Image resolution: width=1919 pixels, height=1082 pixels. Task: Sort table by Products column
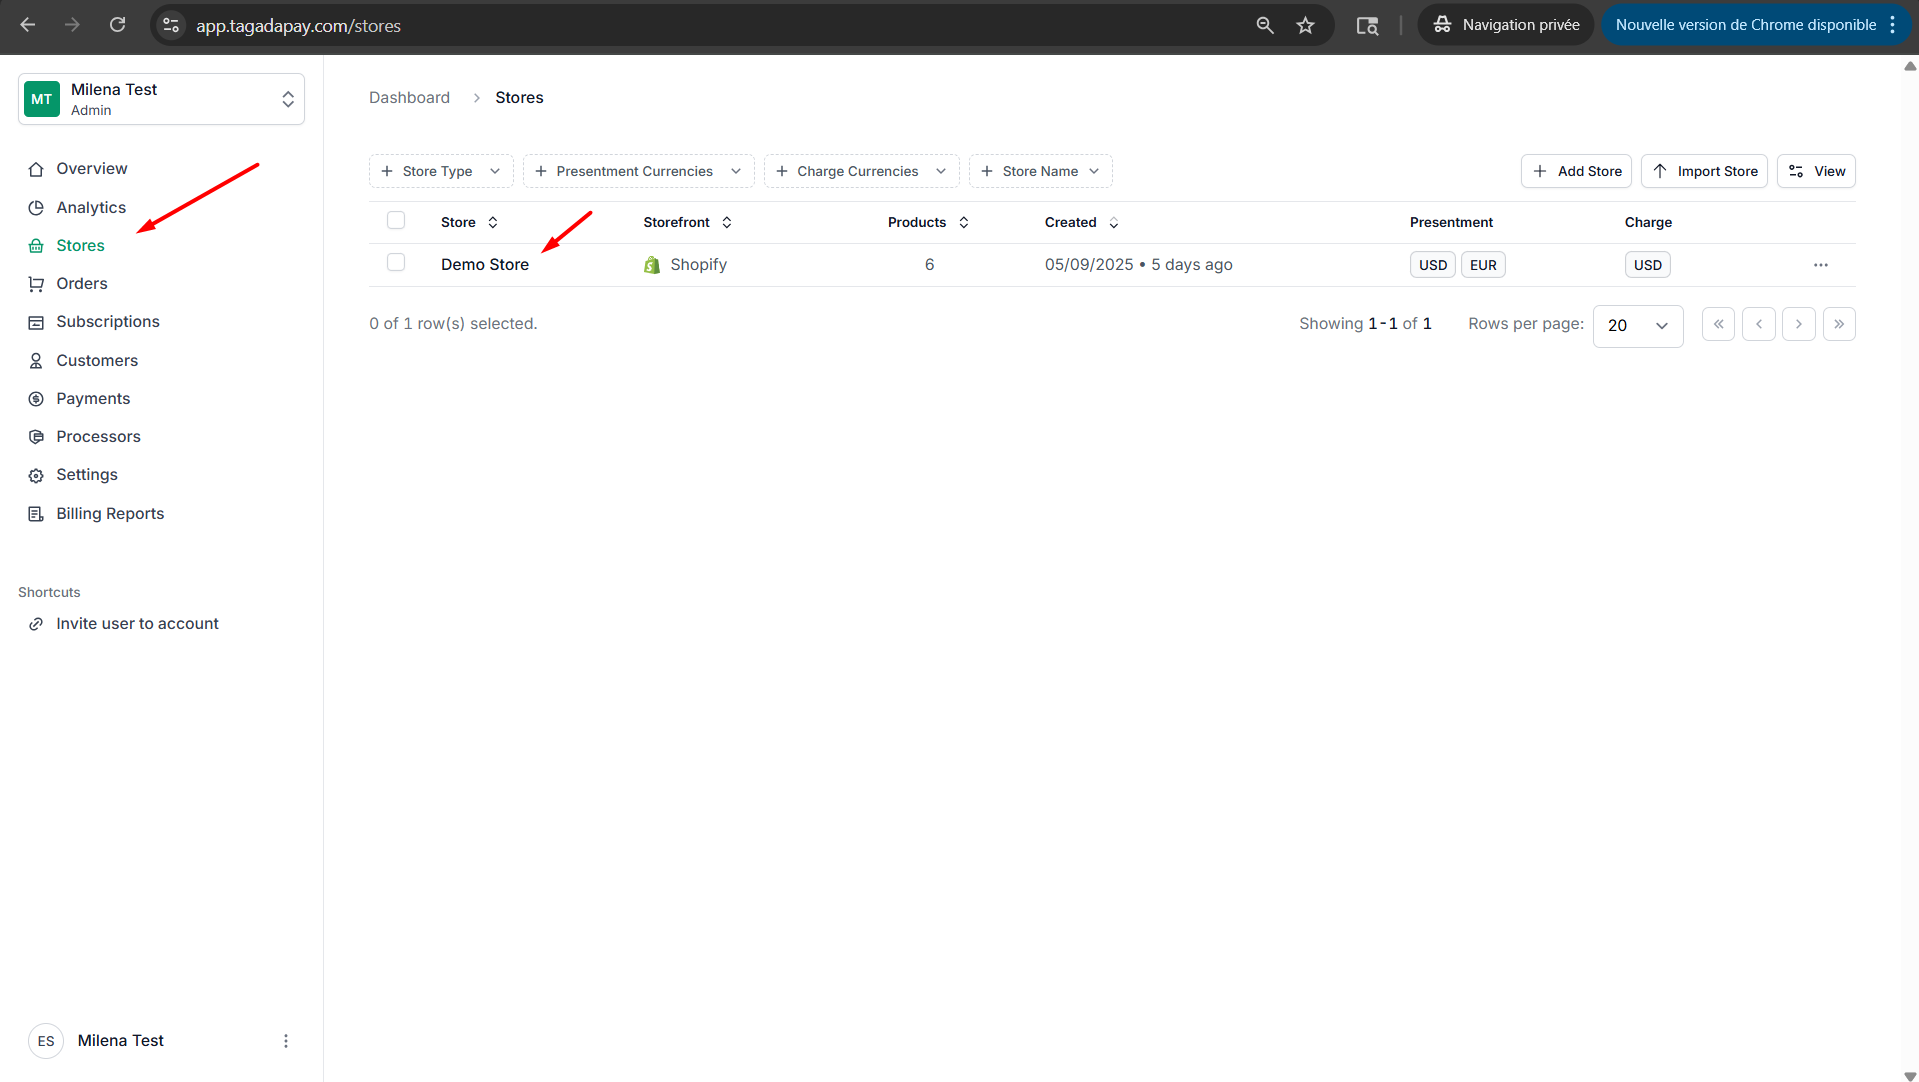[928, 222]
